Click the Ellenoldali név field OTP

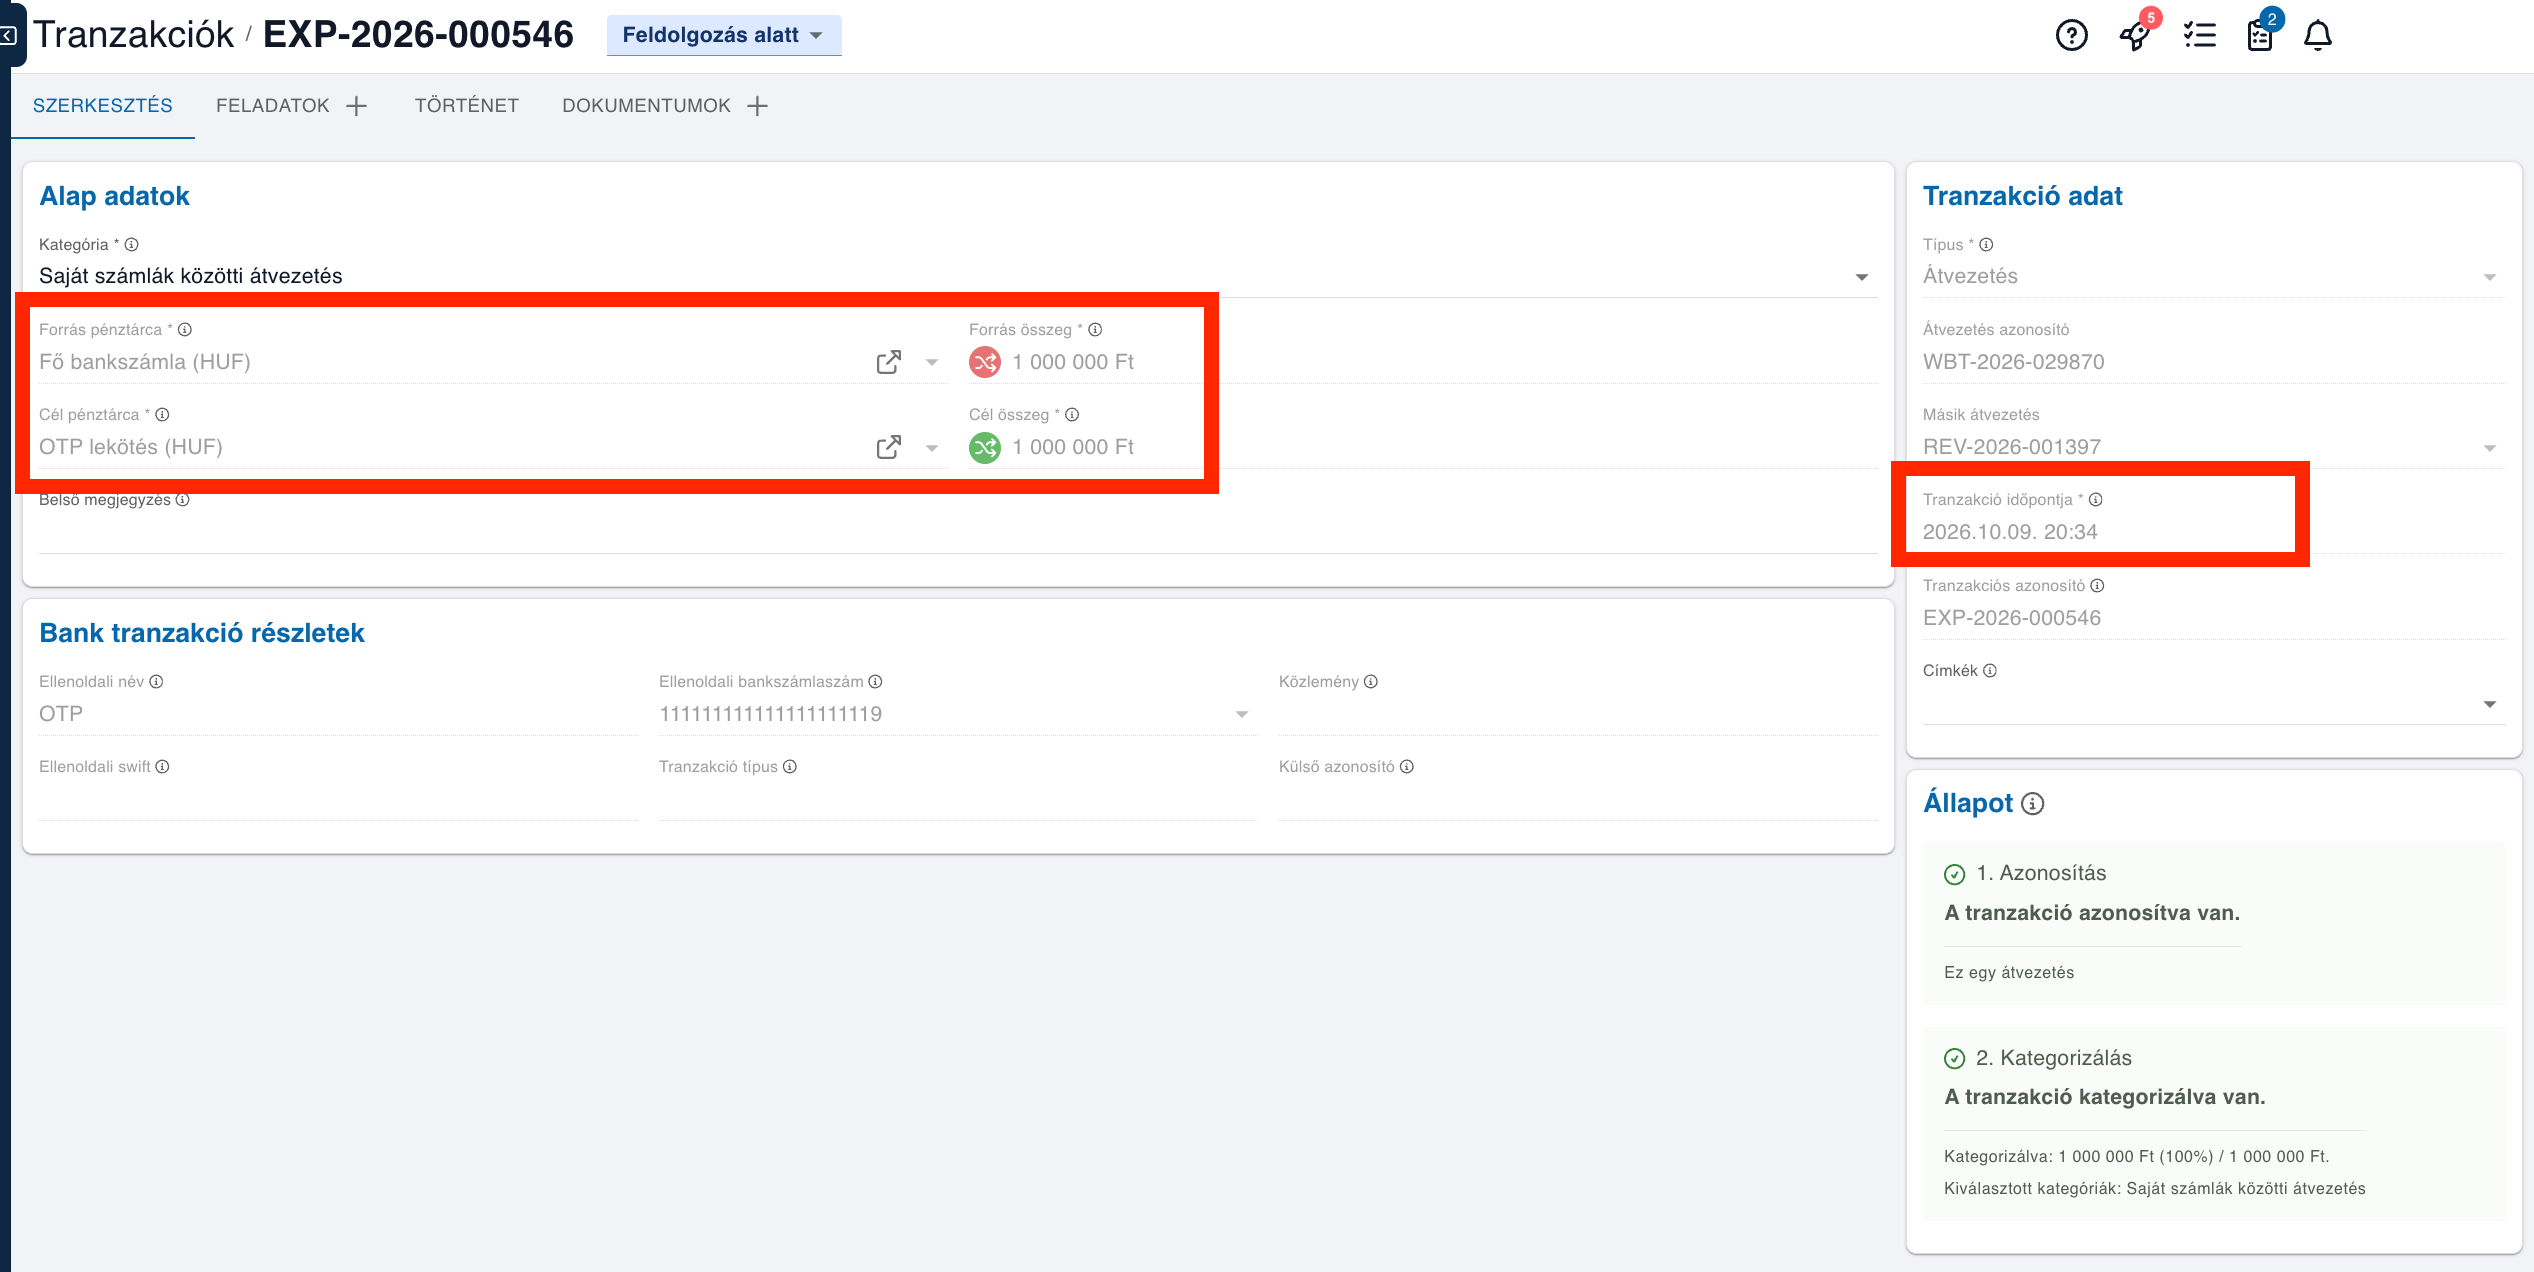coord(338,714)
